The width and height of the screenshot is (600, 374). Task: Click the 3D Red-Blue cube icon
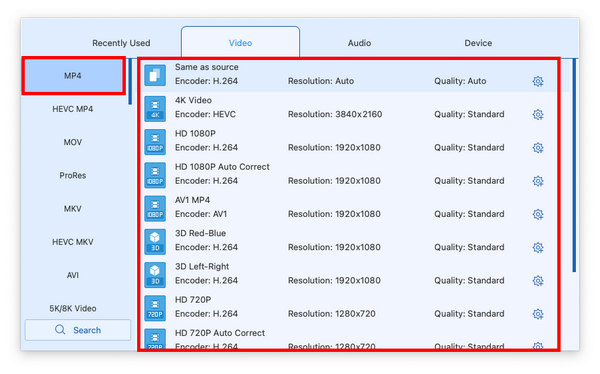click(155, 242)
